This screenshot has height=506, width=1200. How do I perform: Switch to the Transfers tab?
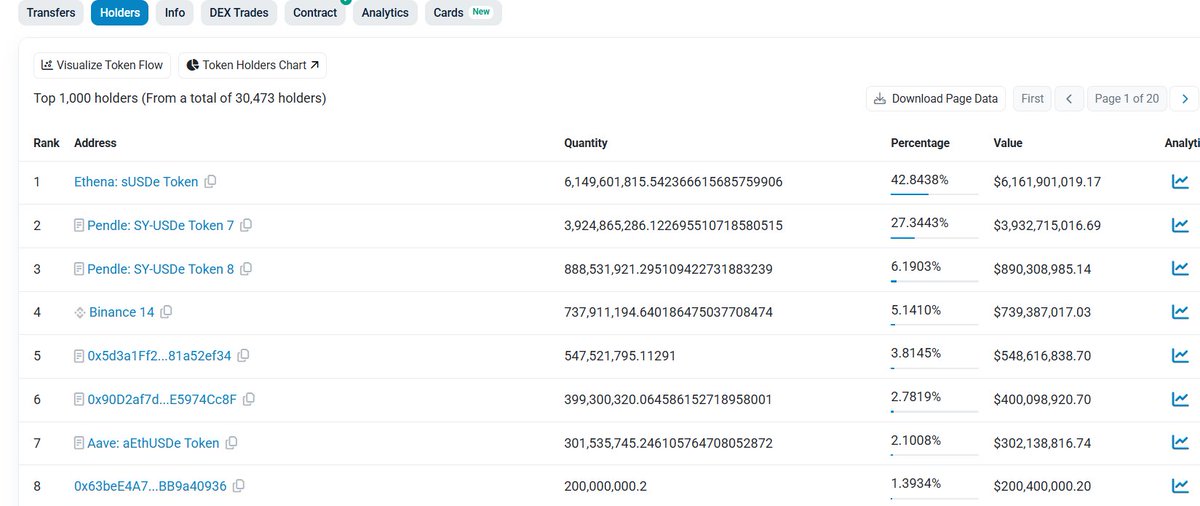pyautogui.click(x=51, y=13)
